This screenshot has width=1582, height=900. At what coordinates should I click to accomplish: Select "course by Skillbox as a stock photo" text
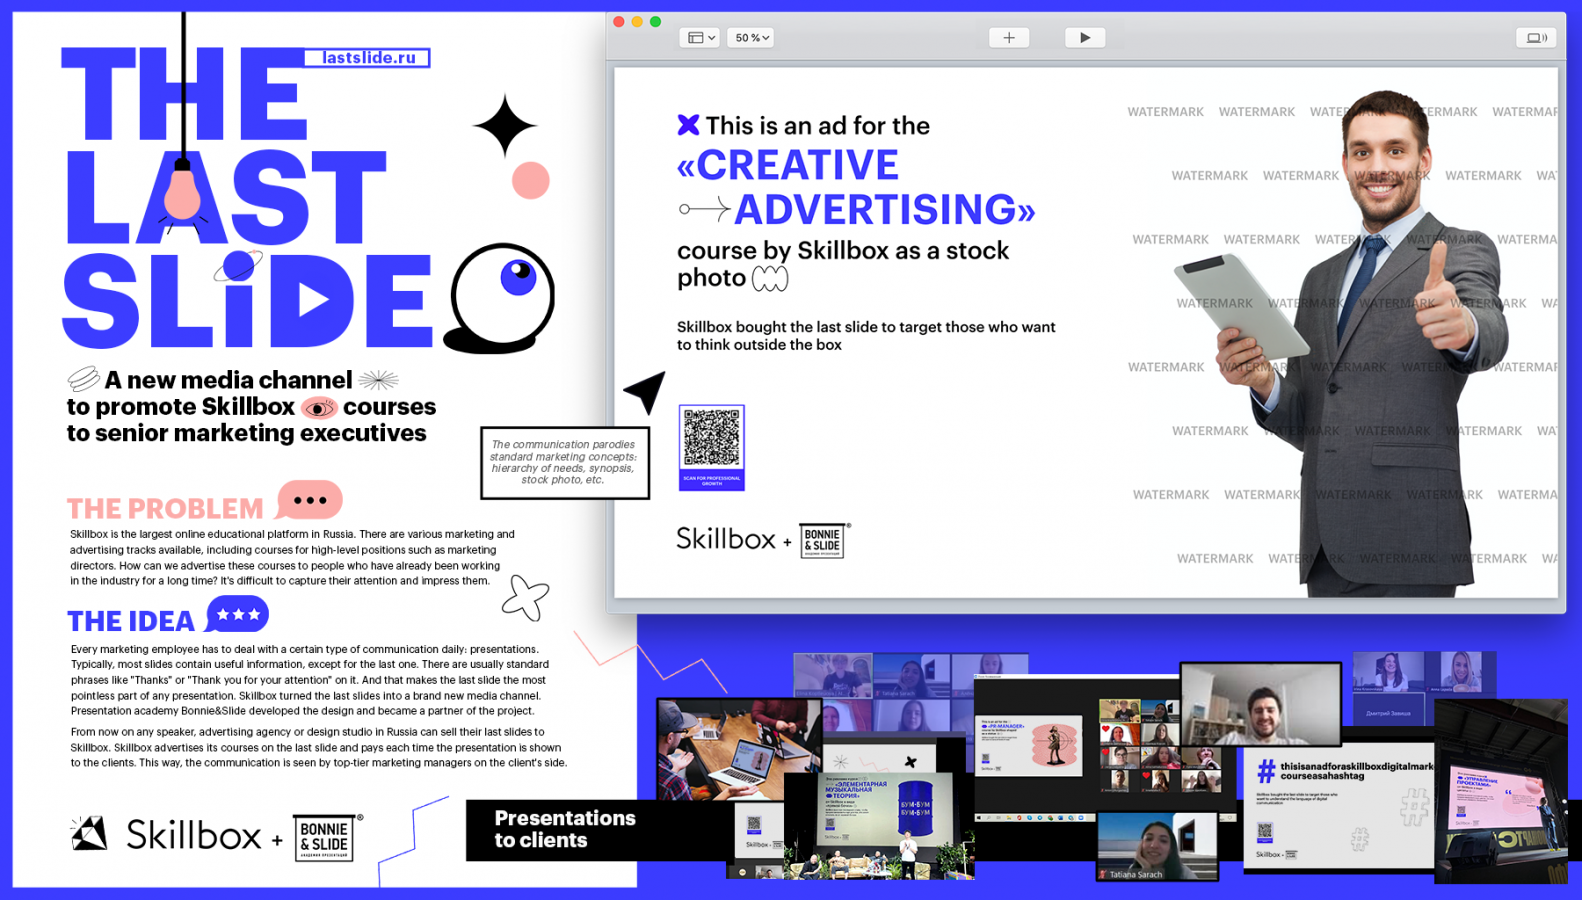click(x=843, y=264)
